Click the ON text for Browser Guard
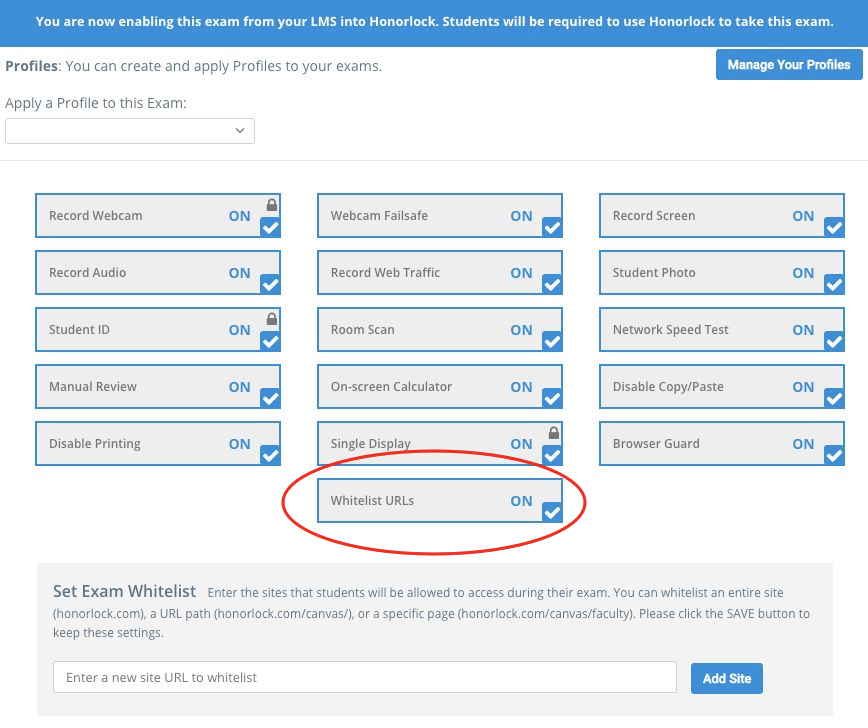This screenshot has width=868, height=728. (x=803, y=444)
